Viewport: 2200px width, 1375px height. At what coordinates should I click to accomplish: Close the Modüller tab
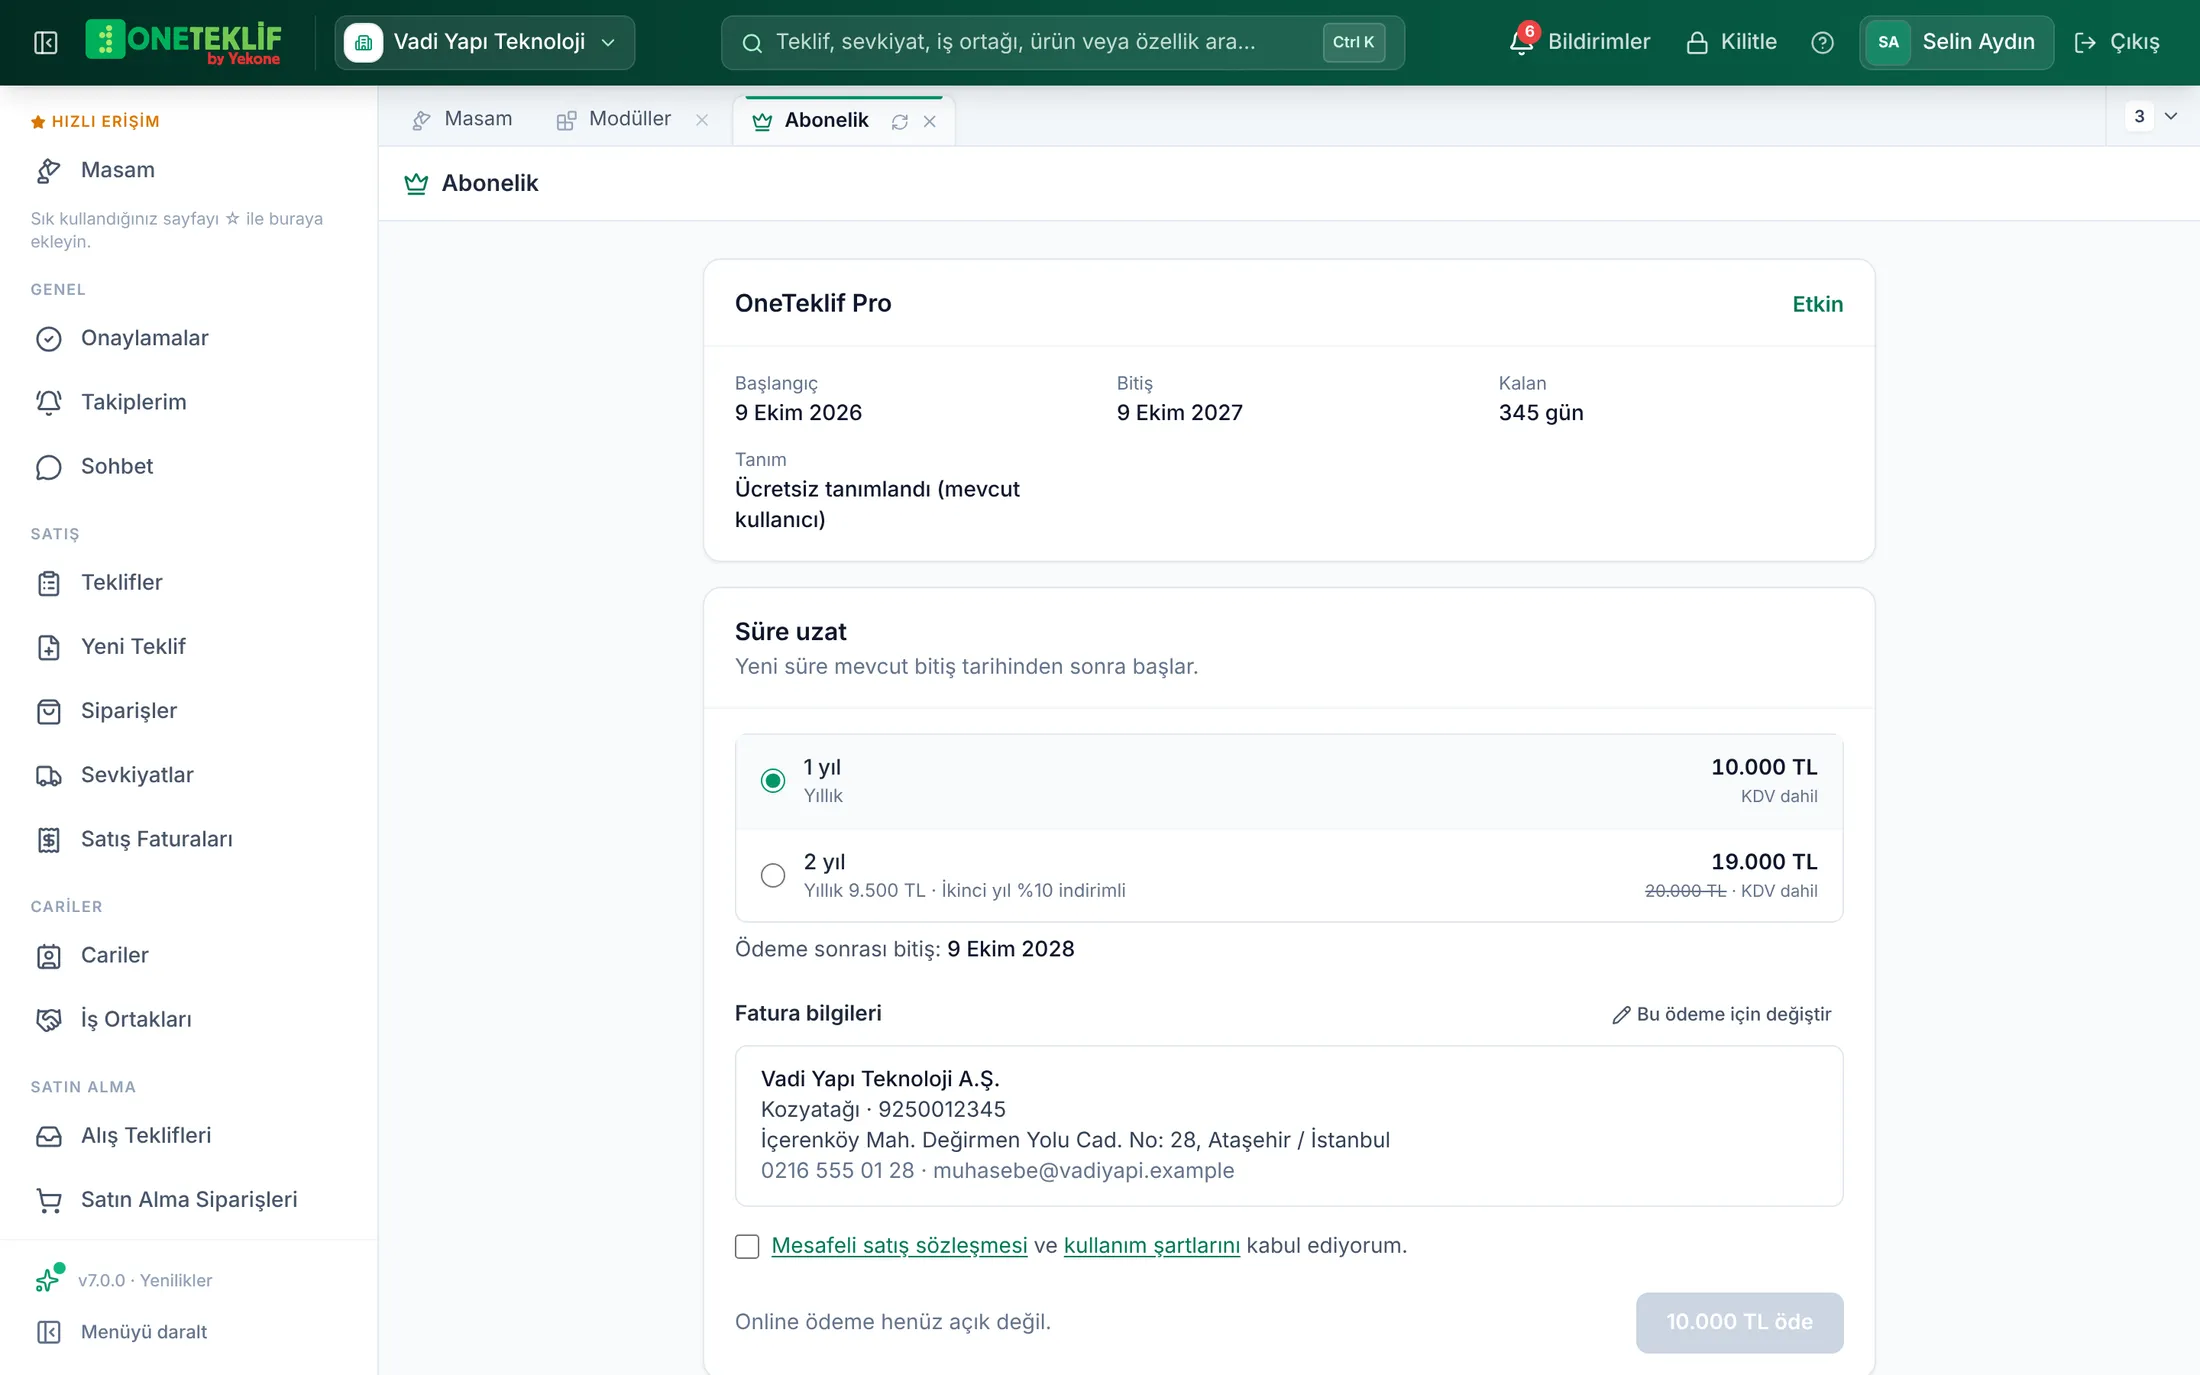702,120
